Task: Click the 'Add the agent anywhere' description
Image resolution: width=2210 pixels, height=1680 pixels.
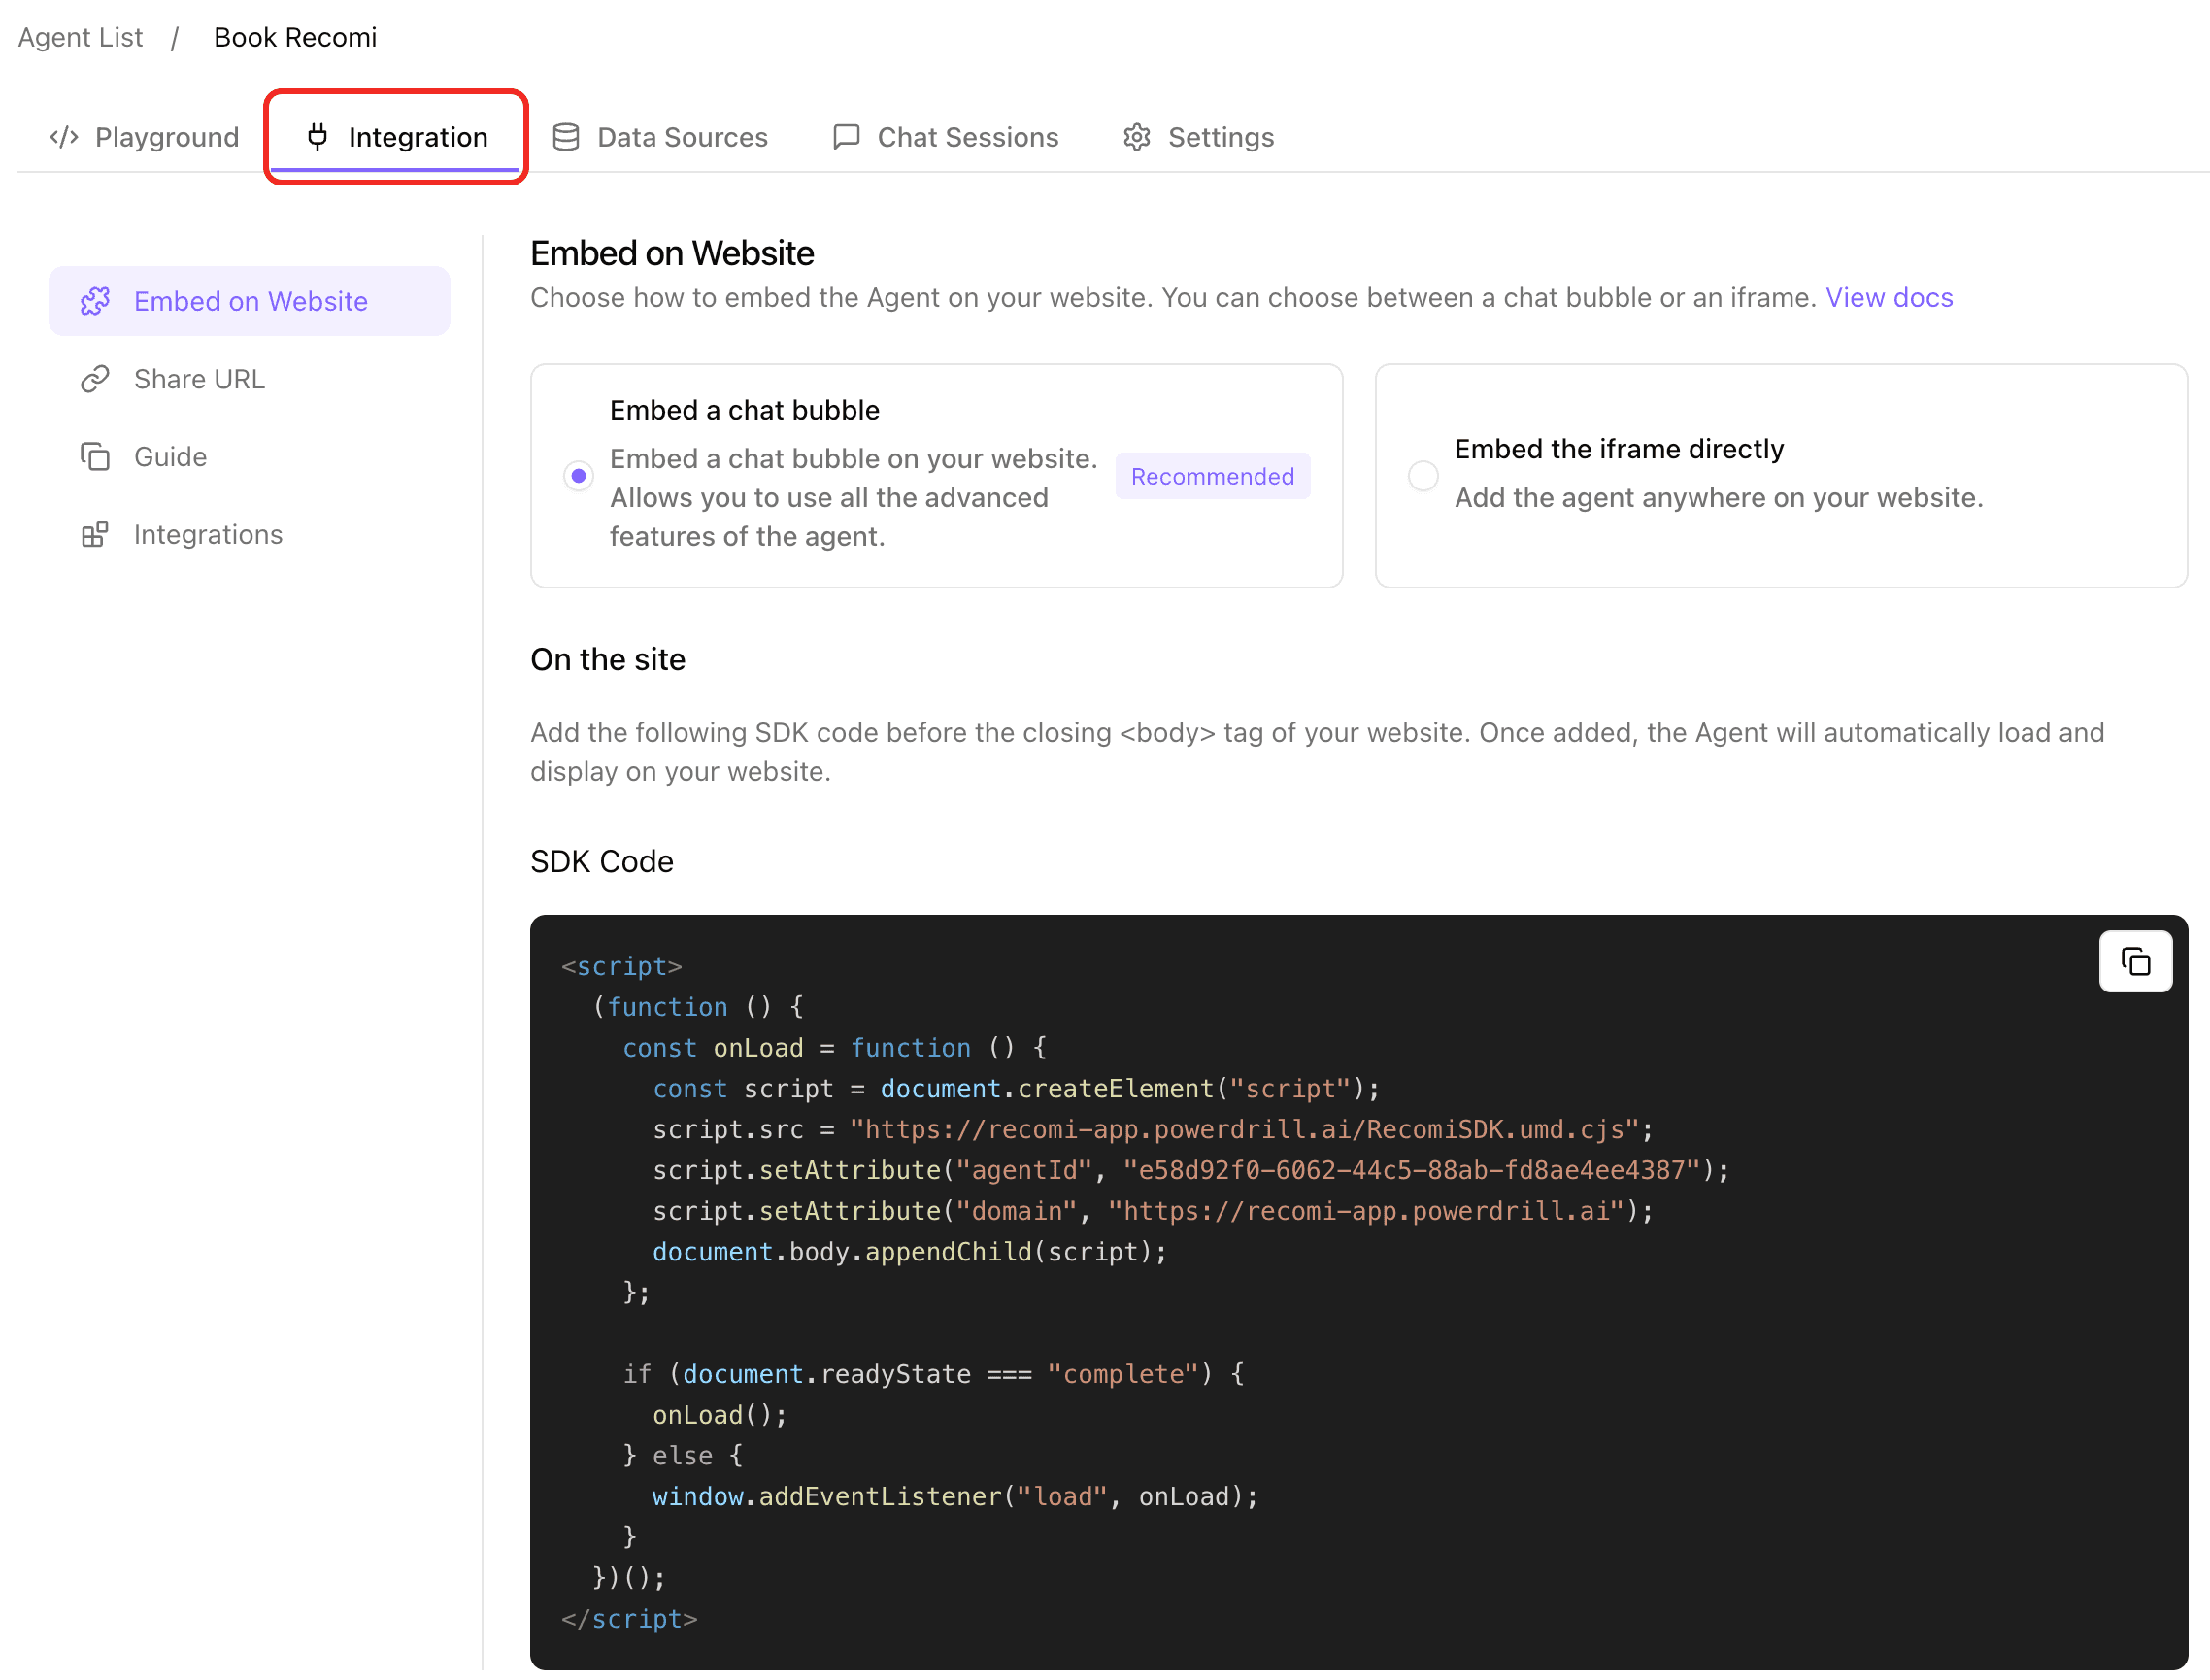Action: pos(1719,498)
